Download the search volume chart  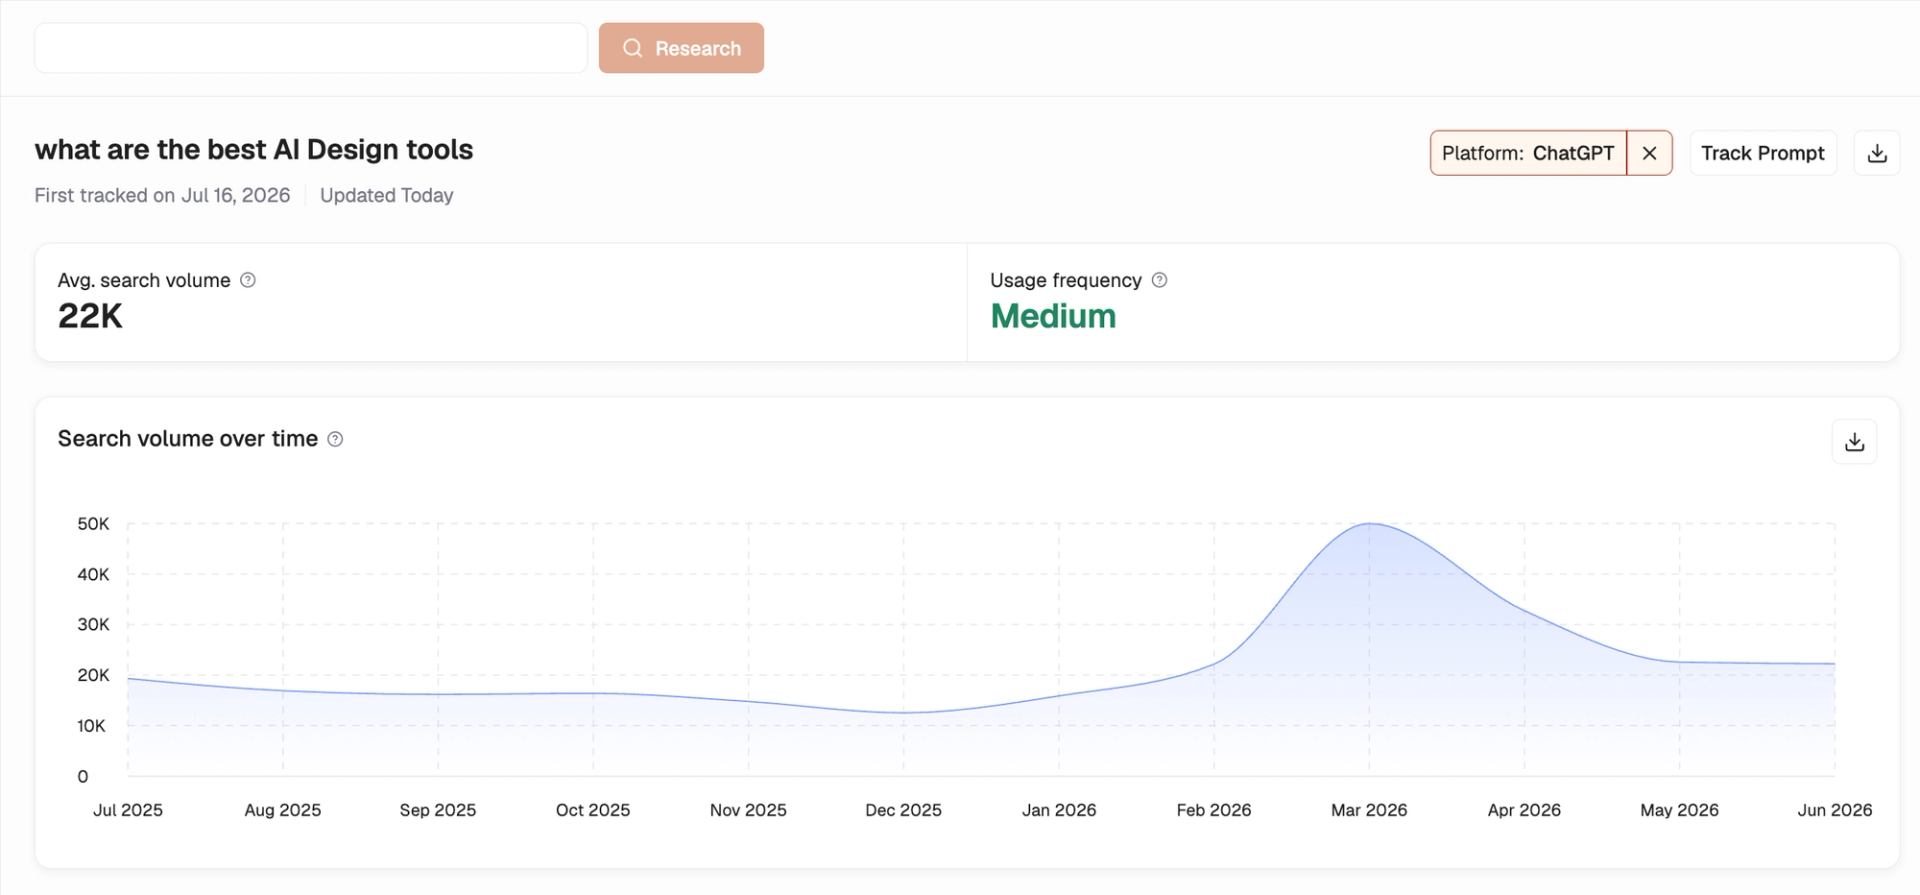(x=1854, y=442)
